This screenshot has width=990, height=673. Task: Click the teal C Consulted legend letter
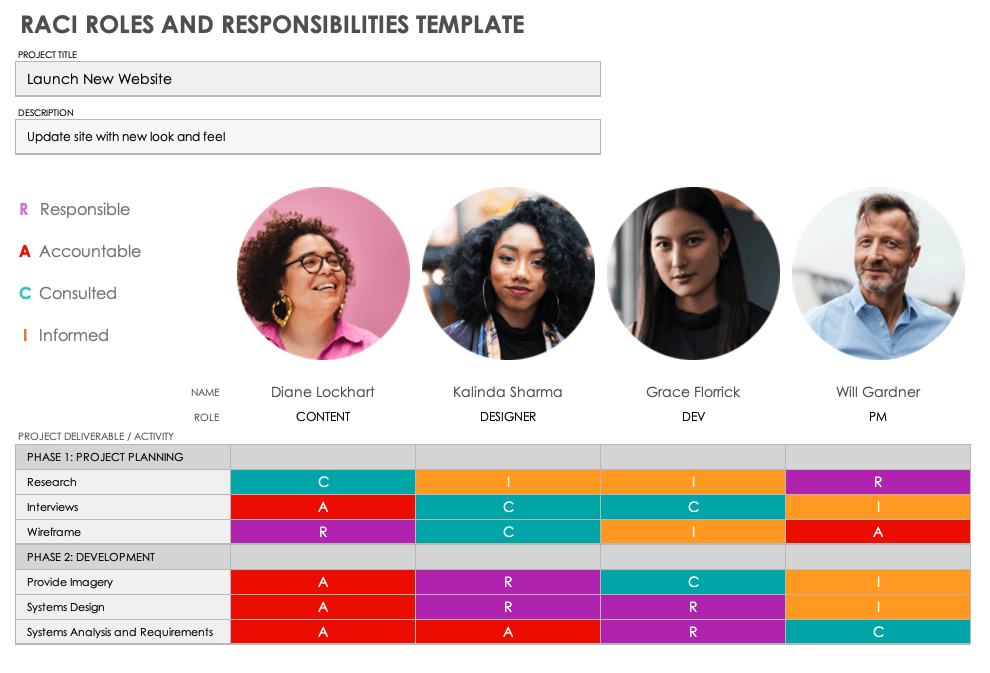pyautogui.click(x=25, y=294)
